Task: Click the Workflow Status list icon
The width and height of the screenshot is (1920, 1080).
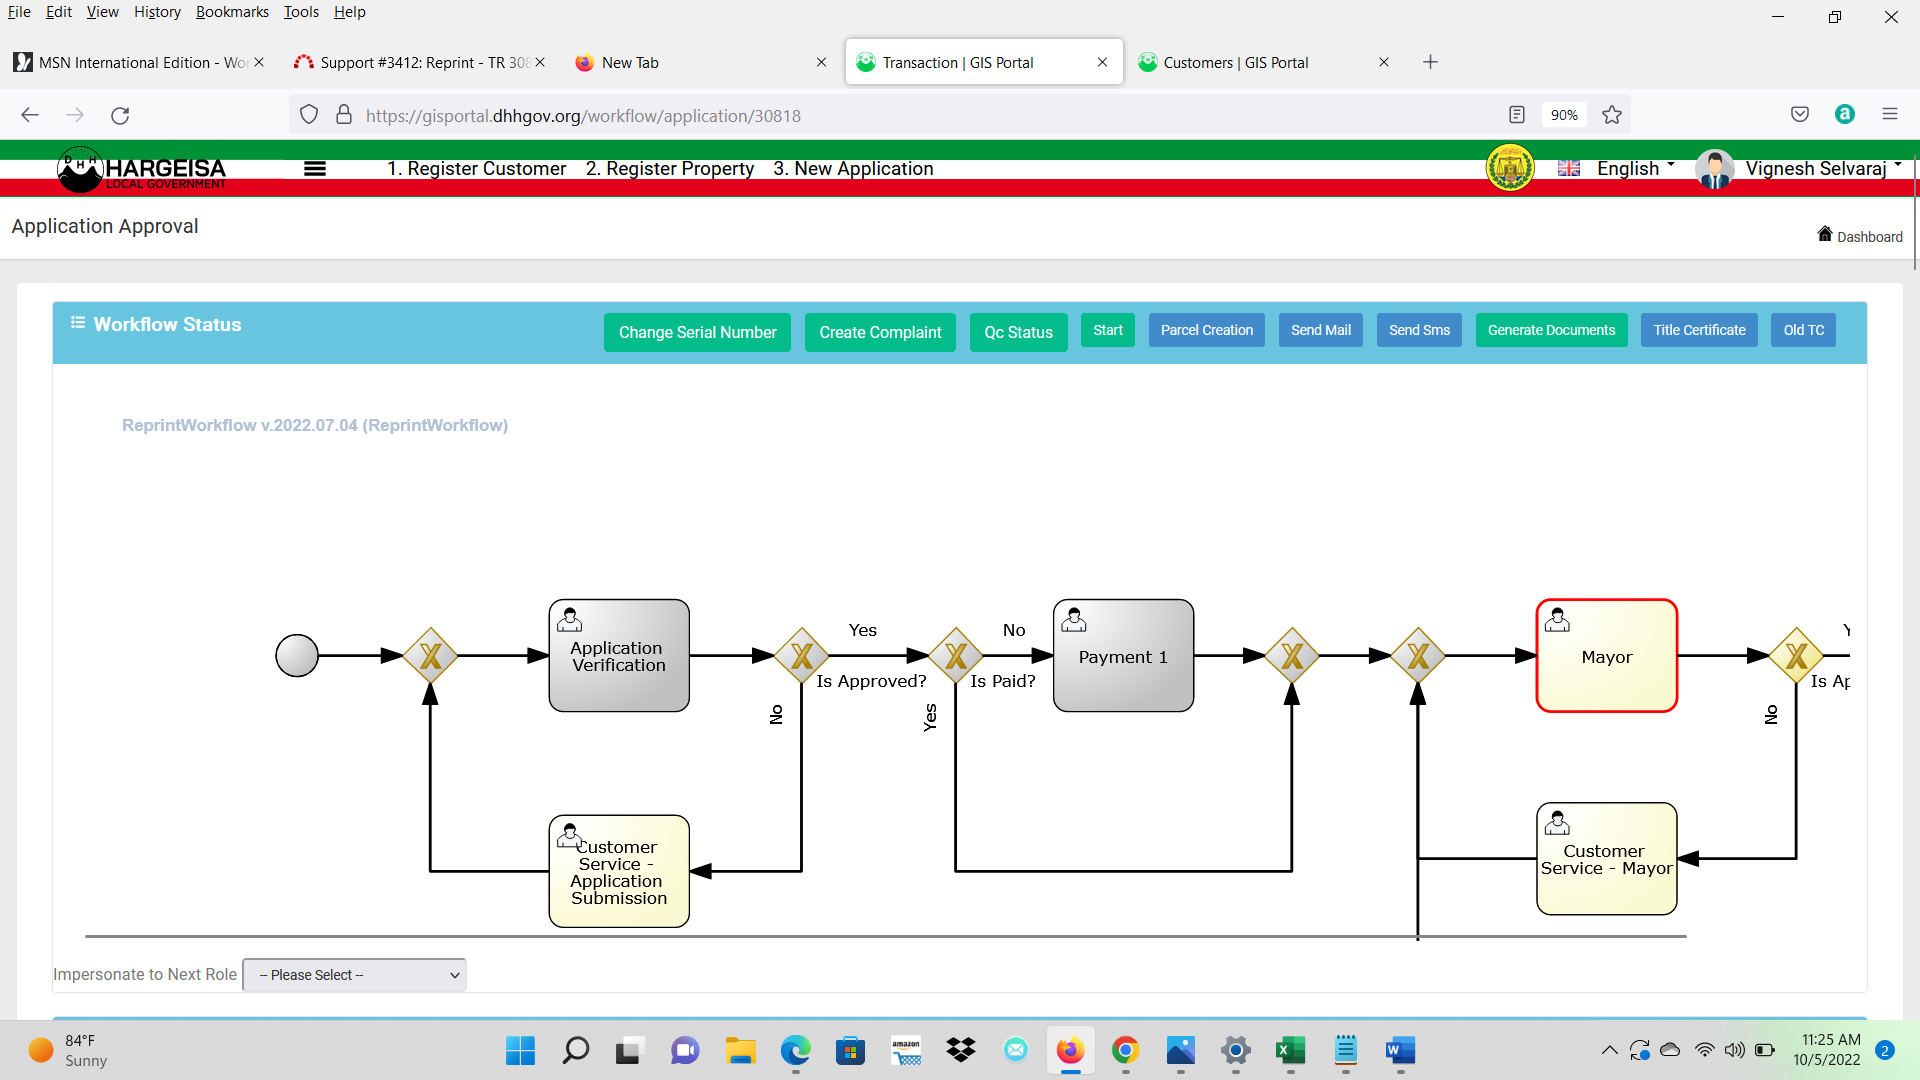Action: point(78,323)
